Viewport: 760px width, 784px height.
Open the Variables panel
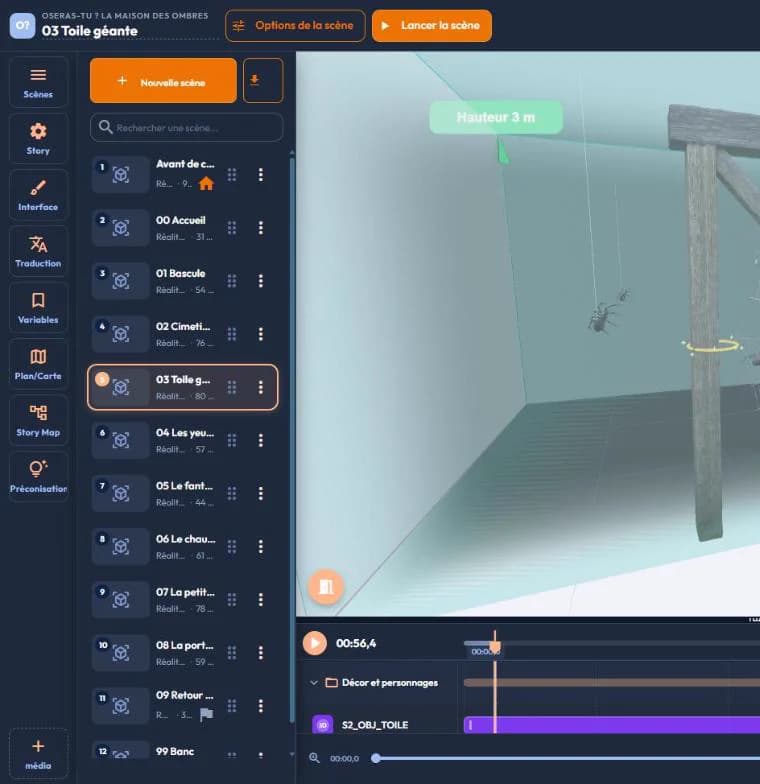[x=38, y=308]
